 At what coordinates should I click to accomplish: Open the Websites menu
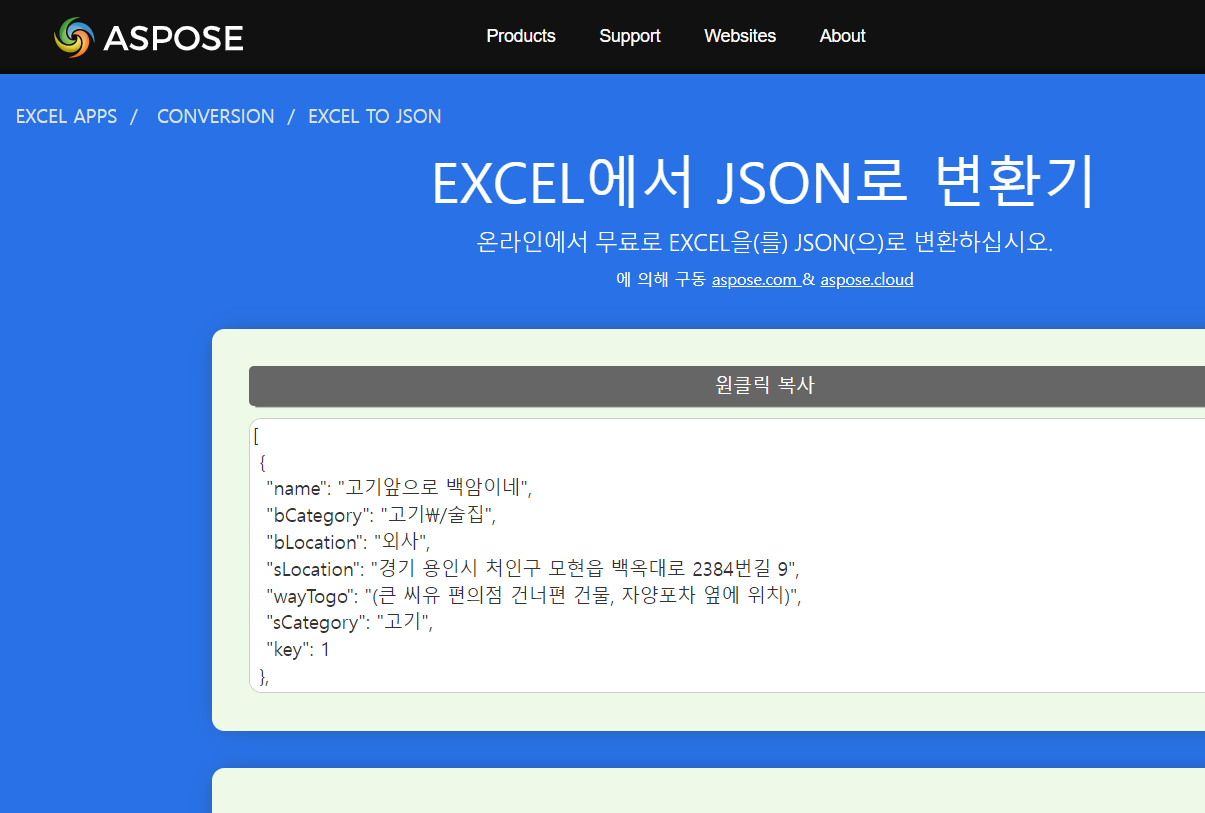[740, 36]
